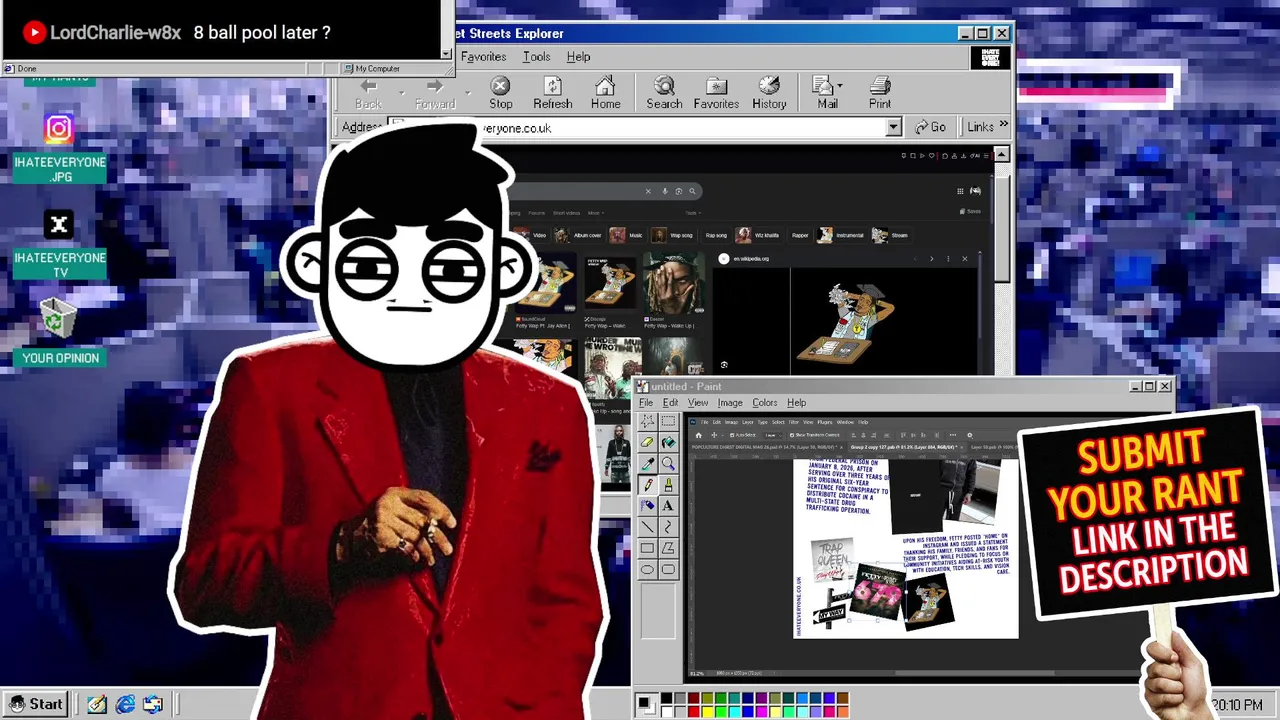The width and height of the screenshot is (1280, 720).
Task: Open the Tools menu in Explorer
Action: [x=536, y=57]
